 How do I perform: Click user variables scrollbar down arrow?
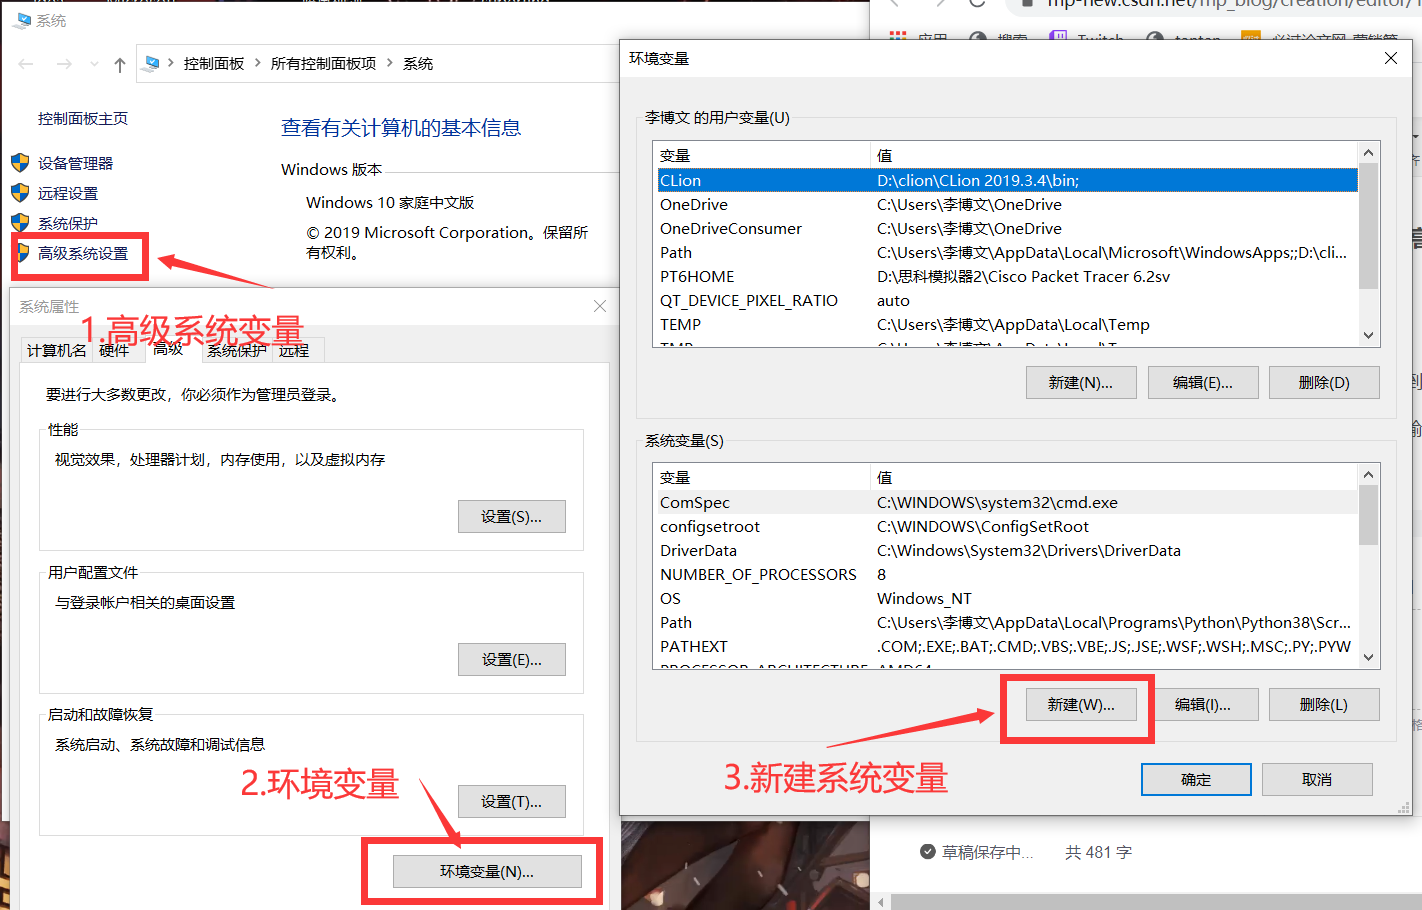1369,336
